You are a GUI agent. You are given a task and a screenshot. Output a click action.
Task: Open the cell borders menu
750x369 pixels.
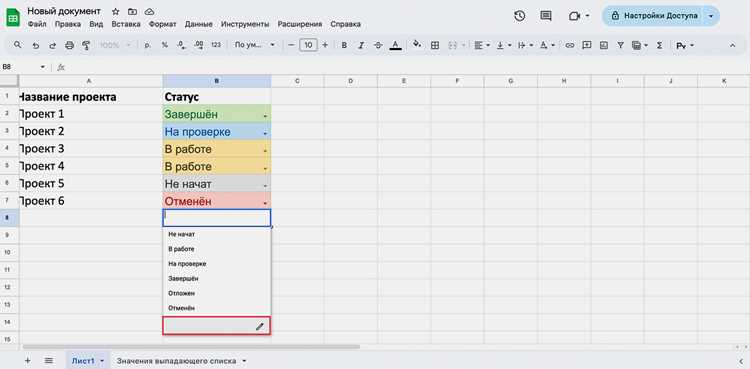click(435, 45)
